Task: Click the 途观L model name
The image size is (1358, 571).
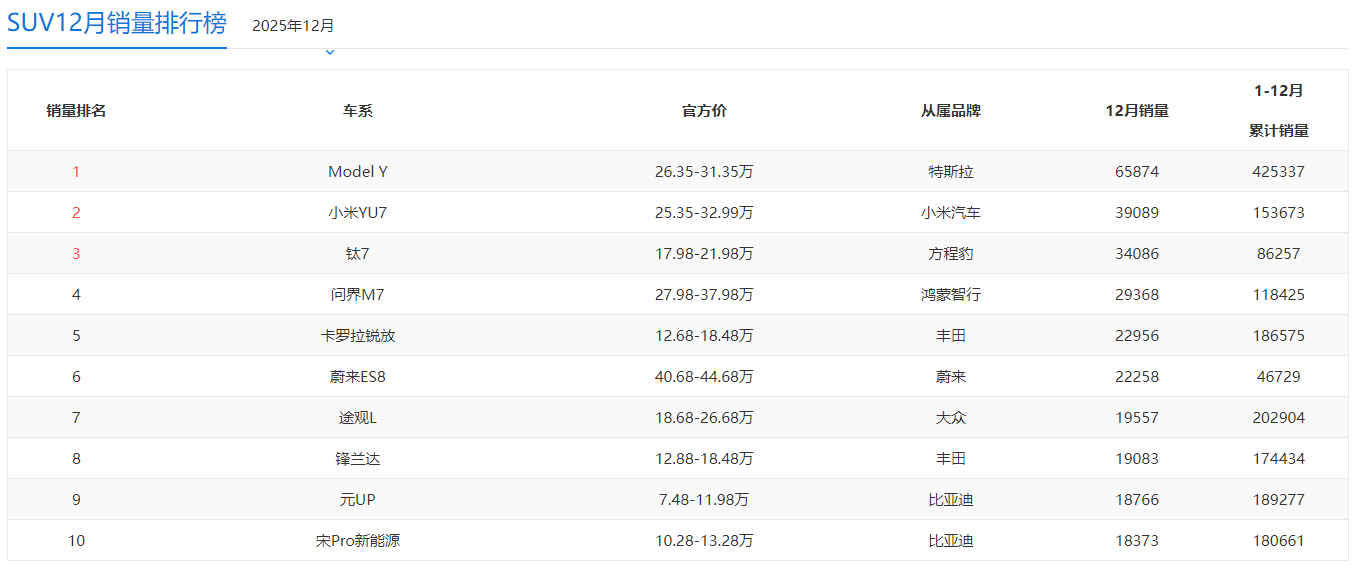Action: coord(358,418)
